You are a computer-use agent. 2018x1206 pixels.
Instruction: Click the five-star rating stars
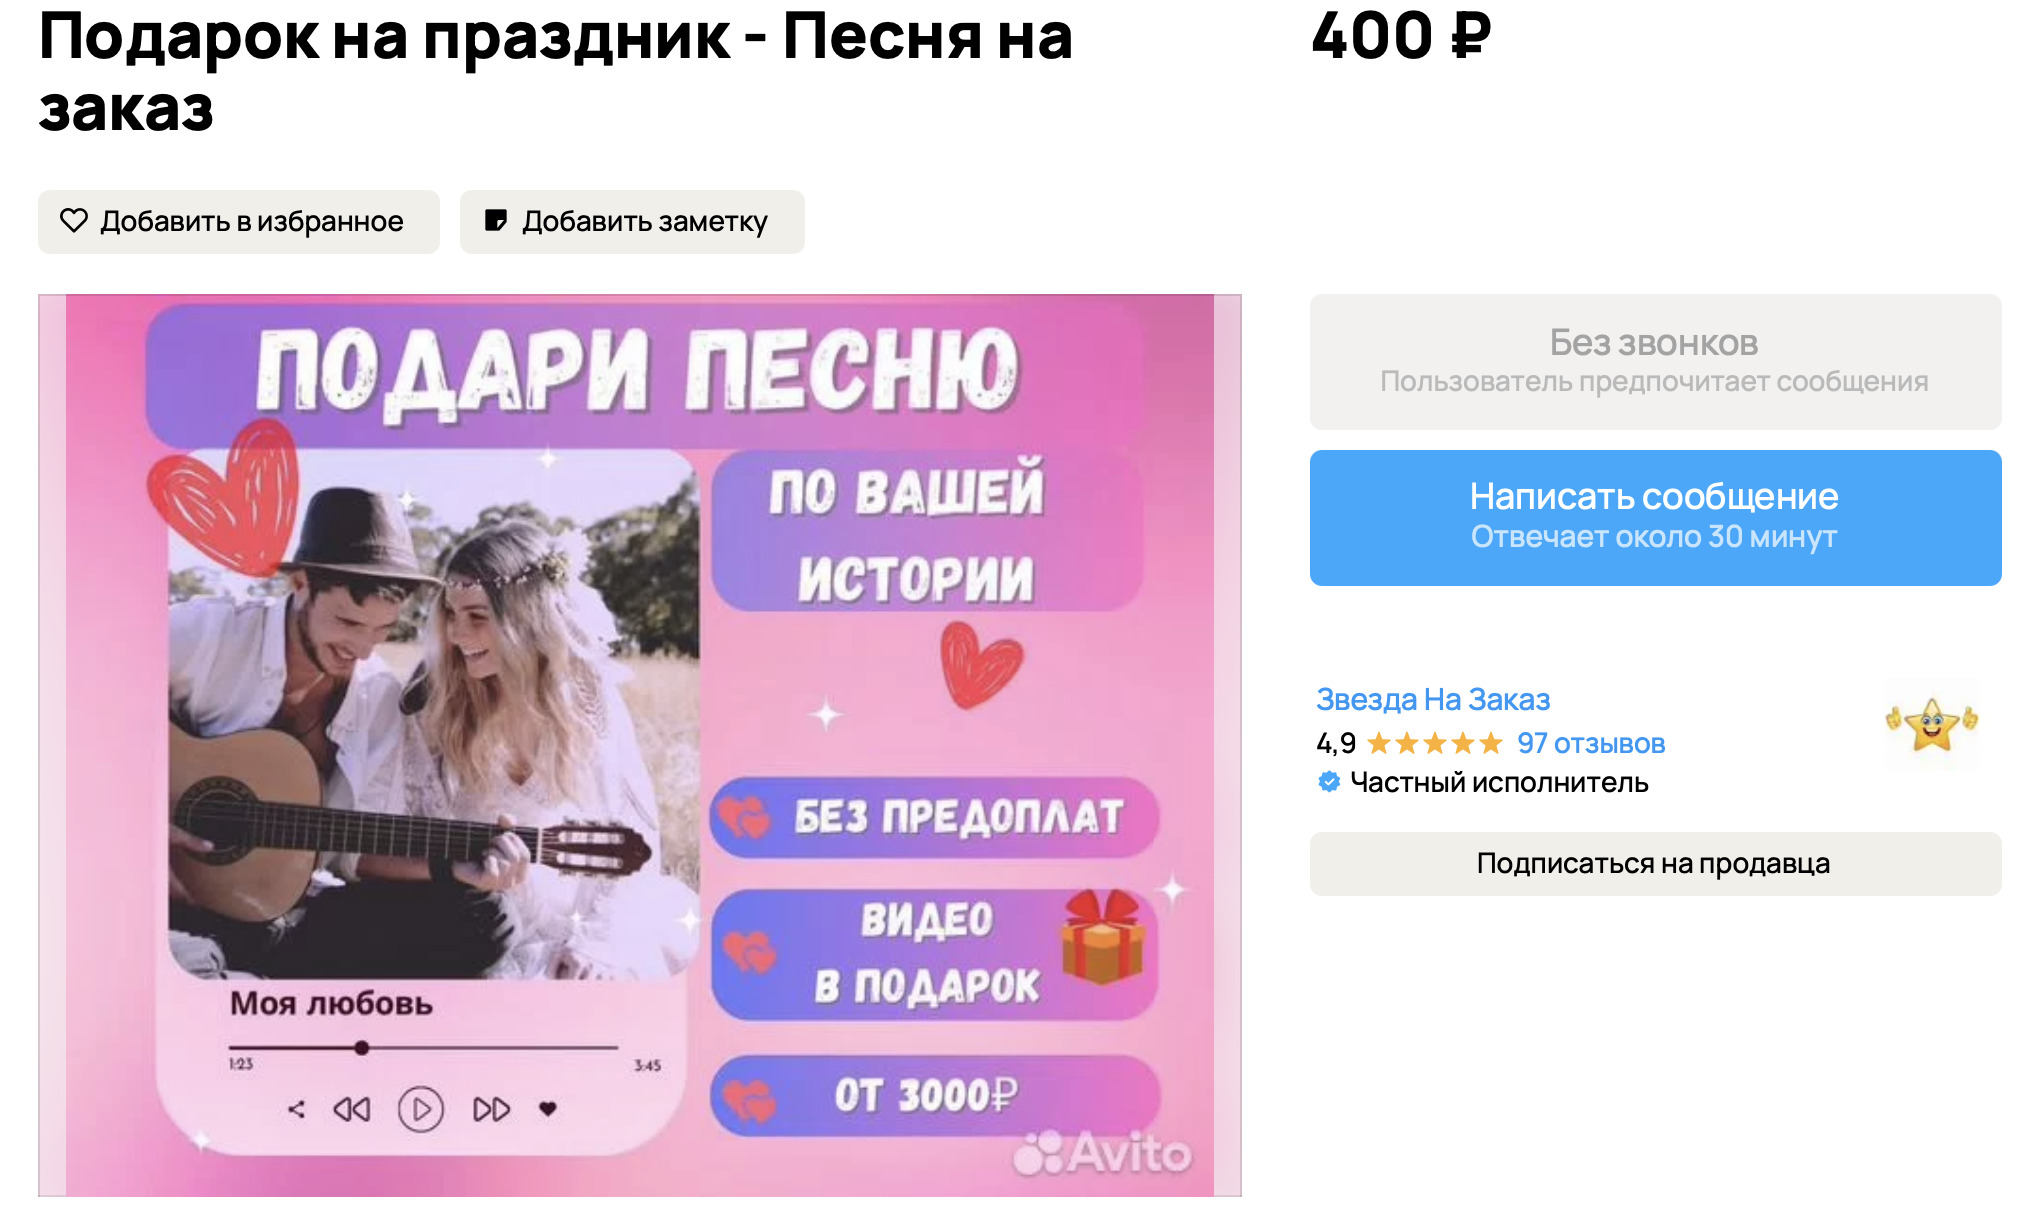(1434, 743)
